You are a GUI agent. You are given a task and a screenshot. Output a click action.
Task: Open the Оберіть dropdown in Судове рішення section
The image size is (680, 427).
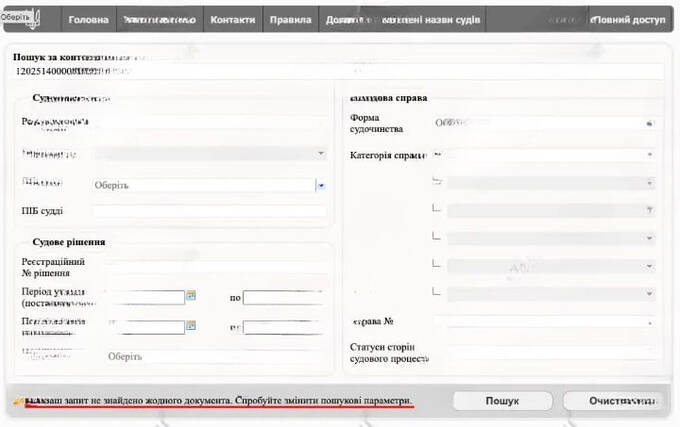215,356
